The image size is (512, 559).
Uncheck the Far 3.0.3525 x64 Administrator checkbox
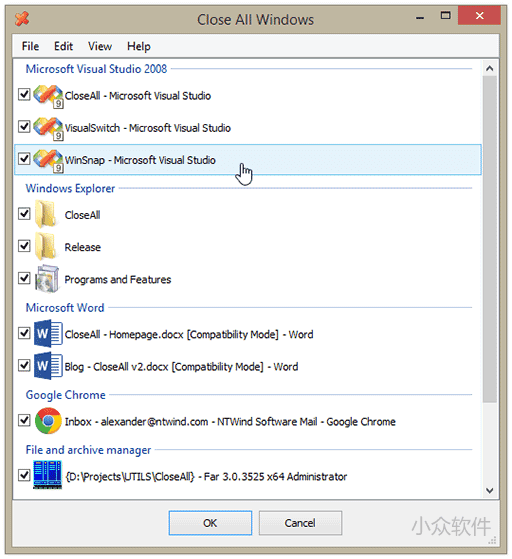click(x=24, y=475)
